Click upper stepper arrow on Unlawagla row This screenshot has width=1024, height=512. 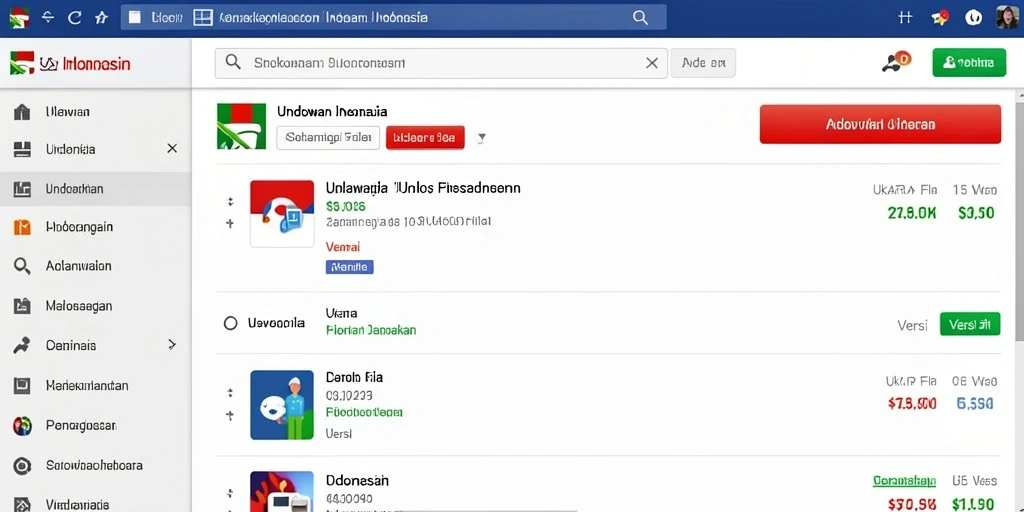tap(230, 202)
